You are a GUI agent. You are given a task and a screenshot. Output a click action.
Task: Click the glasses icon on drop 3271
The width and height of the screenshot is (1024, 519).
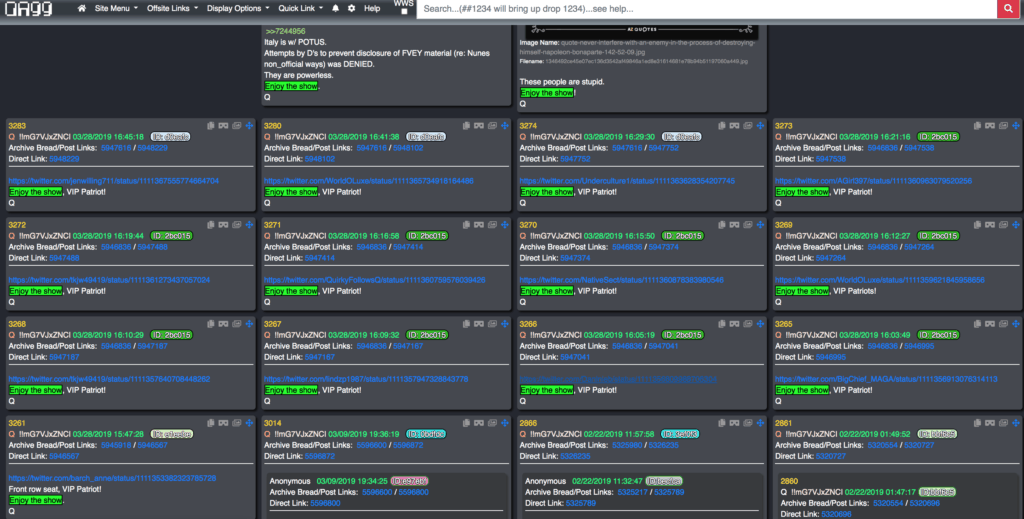480,225
